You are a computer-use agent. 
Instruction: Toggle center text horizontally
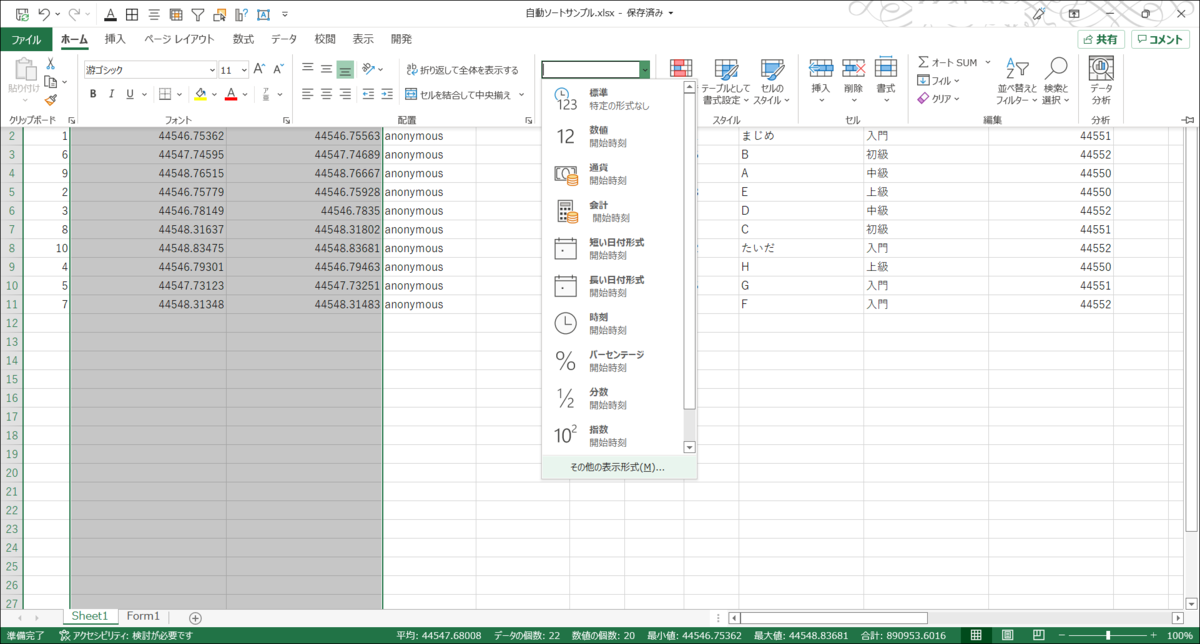(x=326, y=95)
